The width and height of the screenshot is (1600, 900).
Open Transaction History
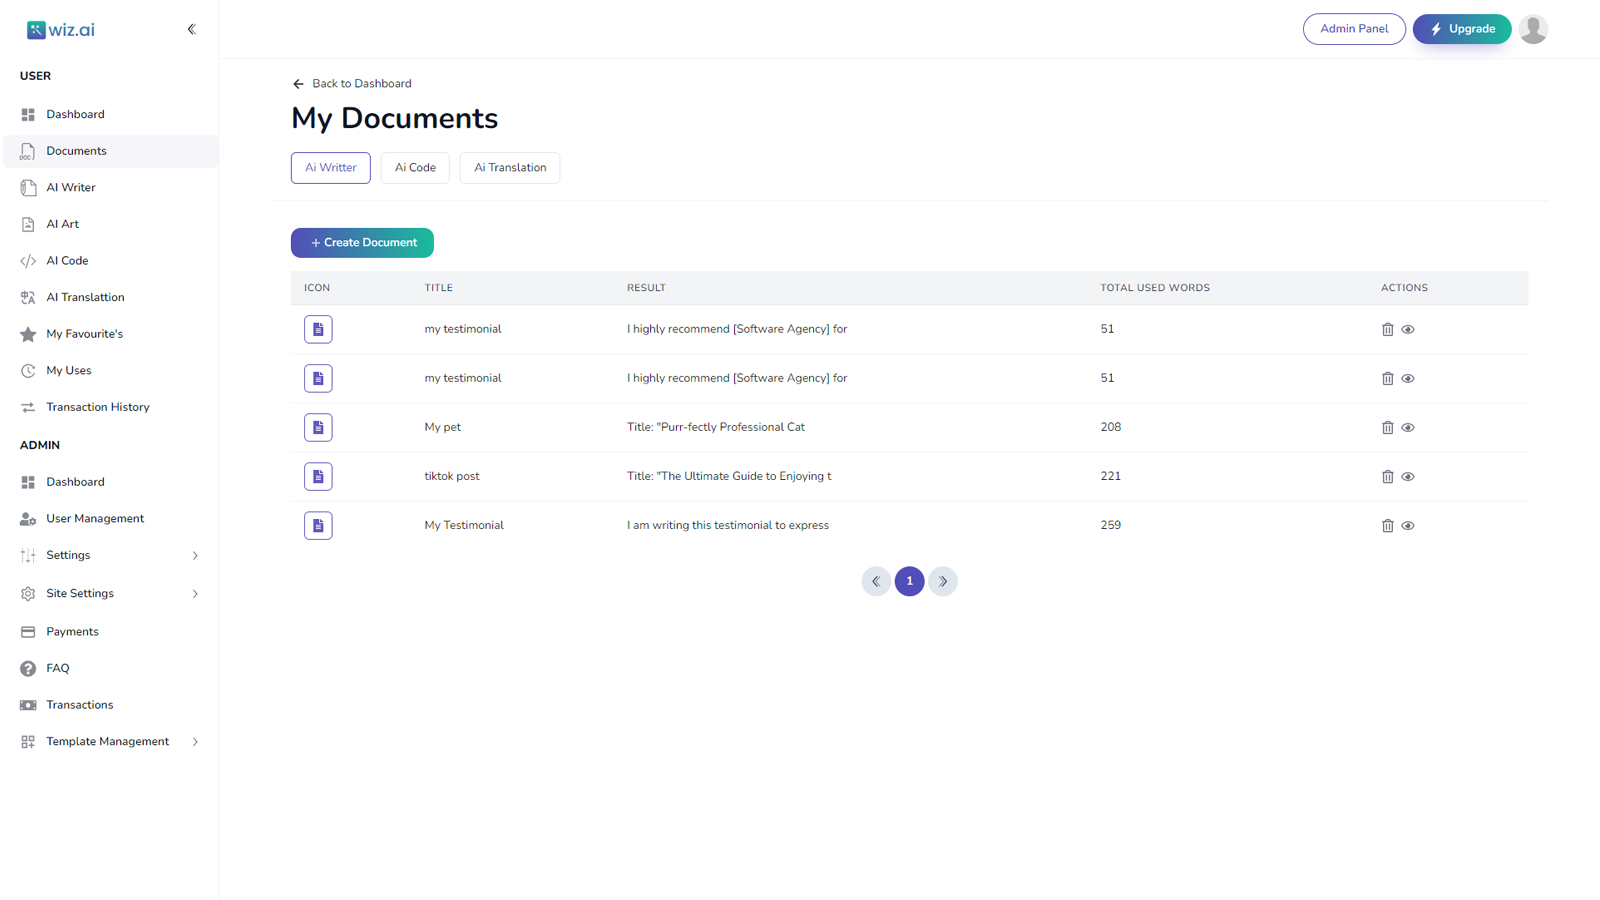click(98, 406)
